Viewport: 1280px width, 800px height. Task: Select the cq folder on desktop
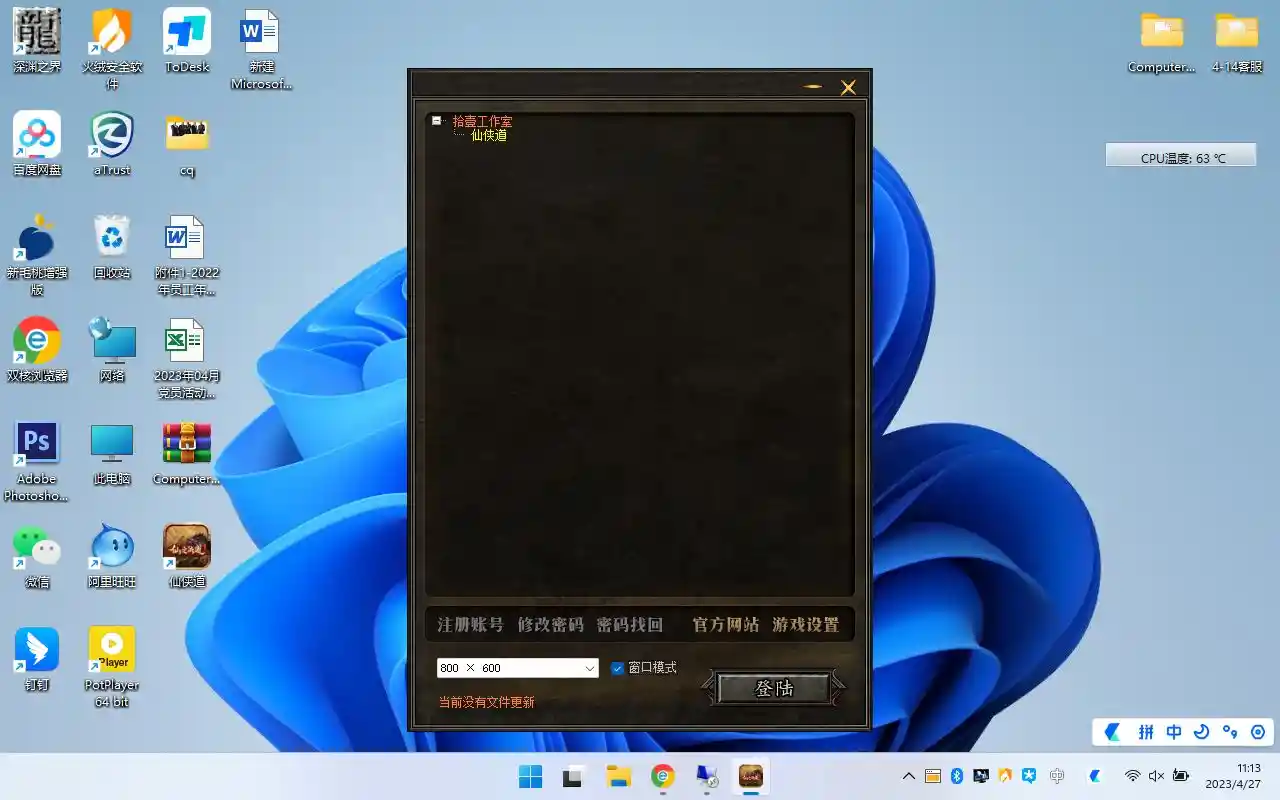187,144
